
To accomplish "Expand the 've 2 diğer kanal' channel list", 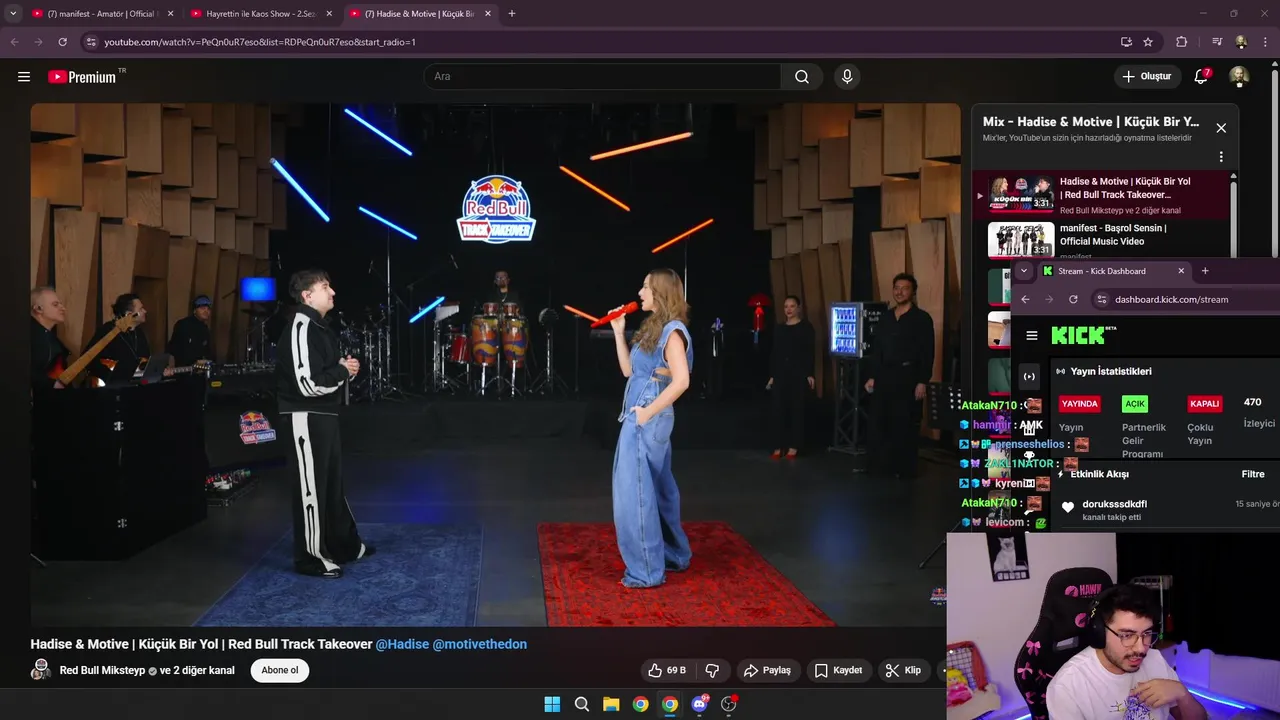I will (197, 670).
